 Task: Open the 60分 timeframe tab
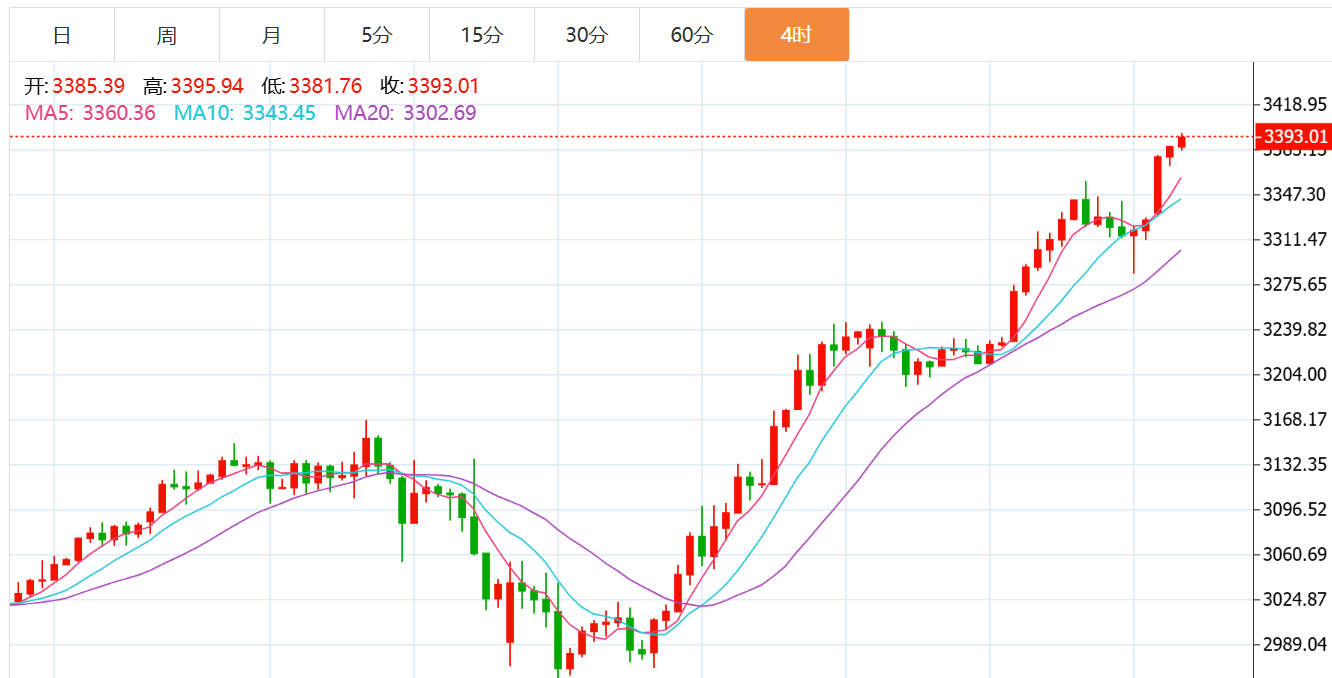coord(692,35)
